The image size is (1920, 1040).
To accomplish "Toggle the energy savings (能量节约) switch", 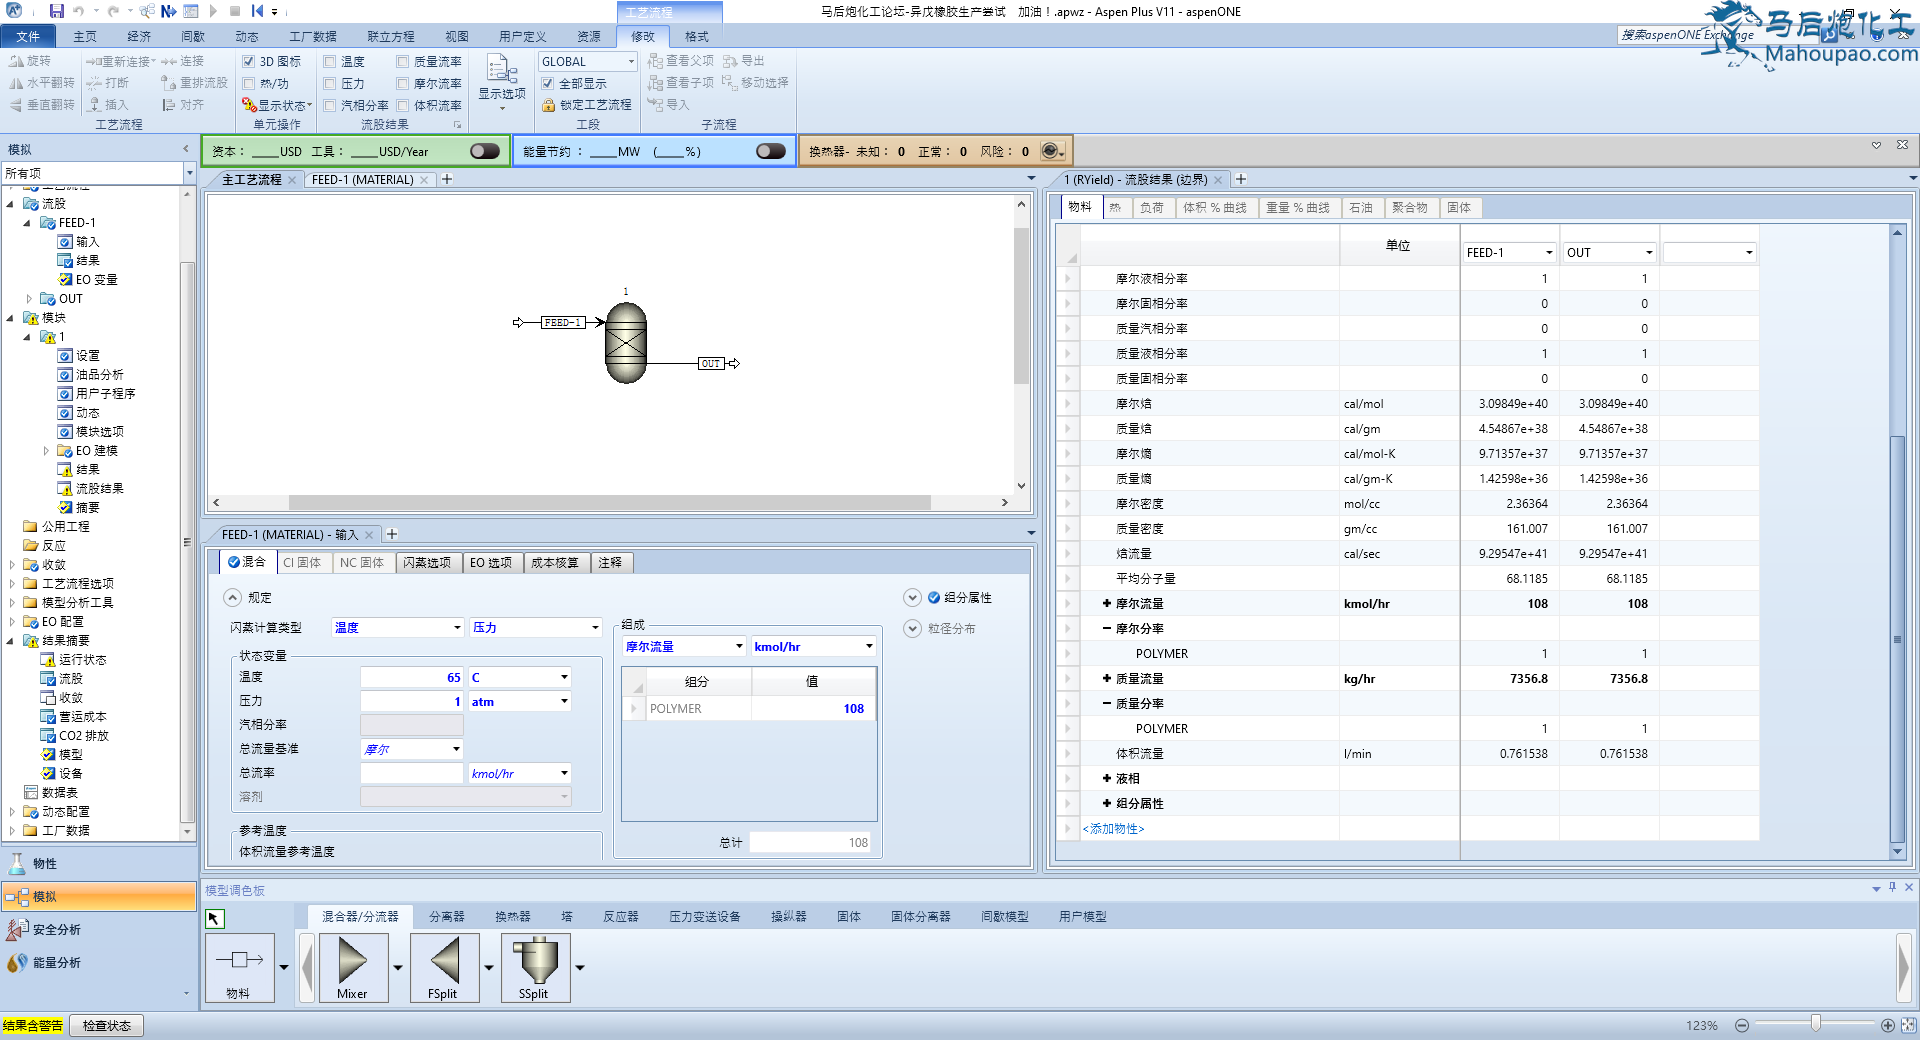I will click(x=771, y=151).
